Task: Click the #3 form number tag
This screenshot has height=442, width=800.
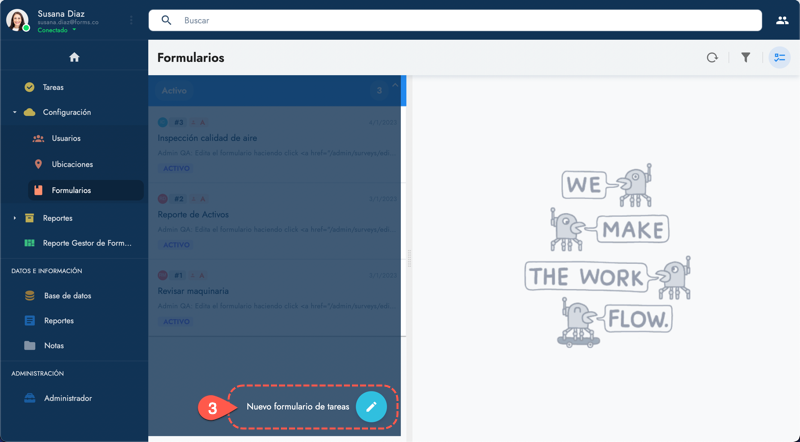Action: tap(179, 122)
